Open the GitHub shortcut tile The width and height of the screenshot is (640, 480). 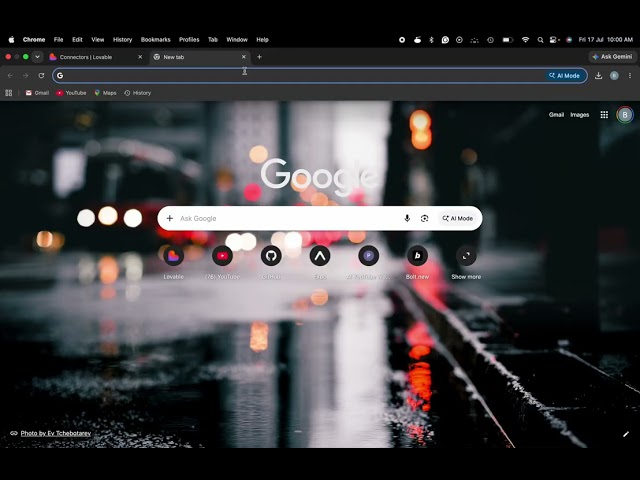pos(271,256)
